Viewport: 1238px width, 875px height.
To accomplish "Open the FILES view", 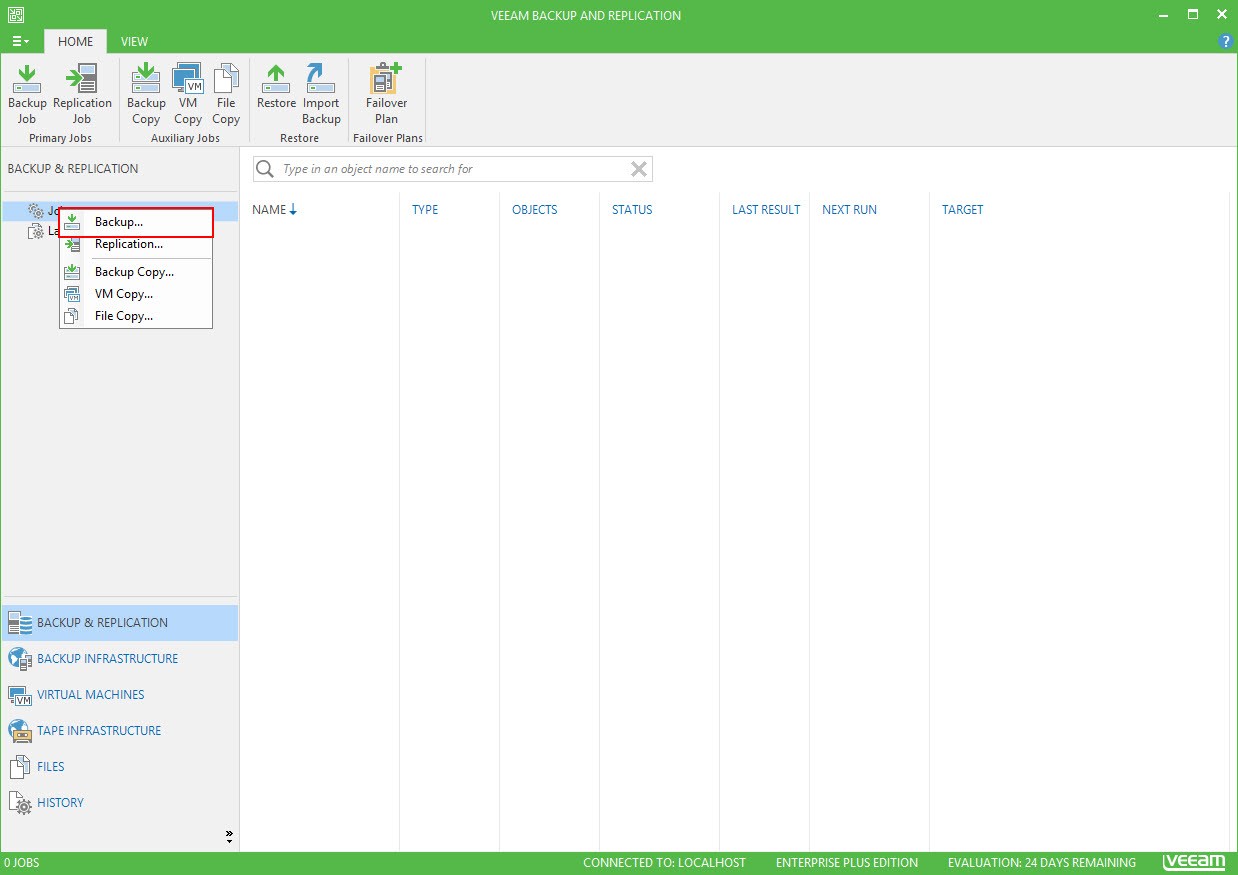I will coord(120,767).
